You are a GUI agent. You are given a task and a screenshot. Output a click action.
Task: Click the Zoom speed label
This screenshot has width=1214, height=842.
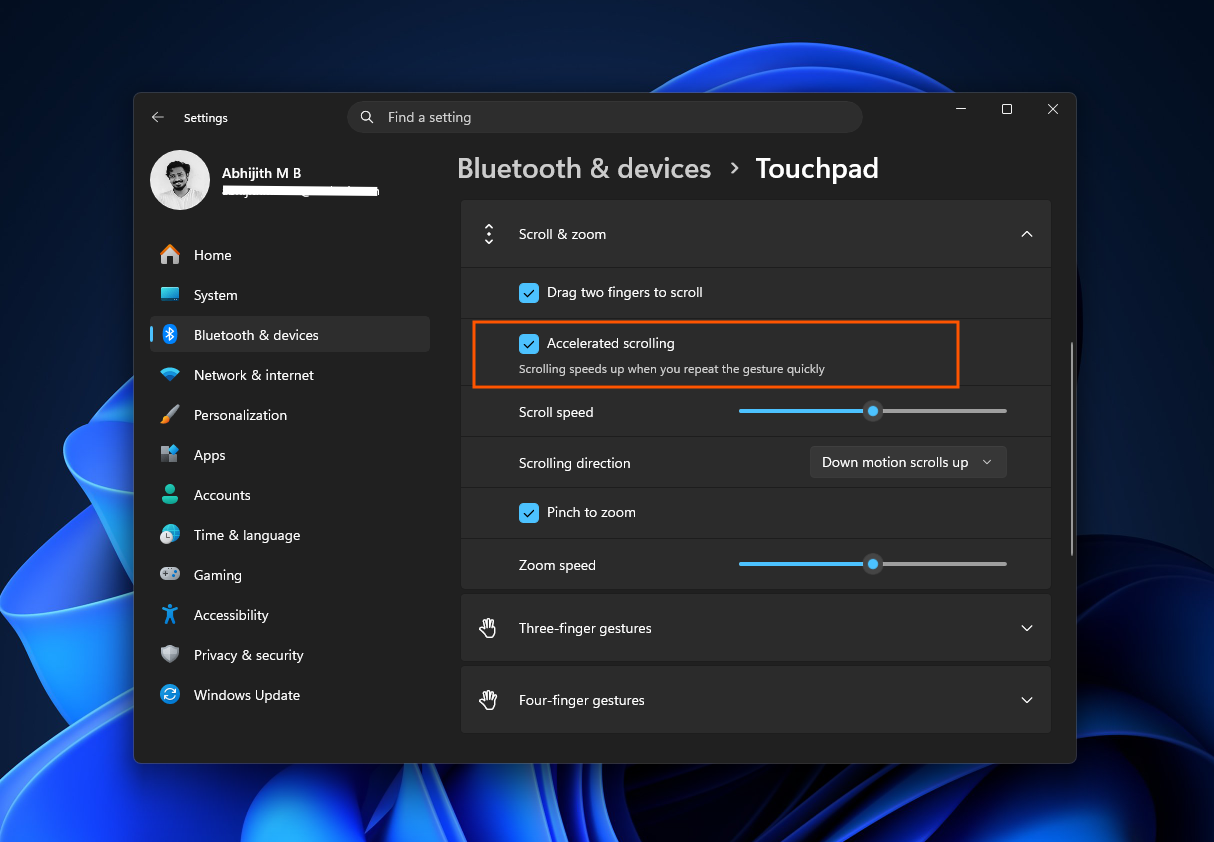tap(557, 565)
